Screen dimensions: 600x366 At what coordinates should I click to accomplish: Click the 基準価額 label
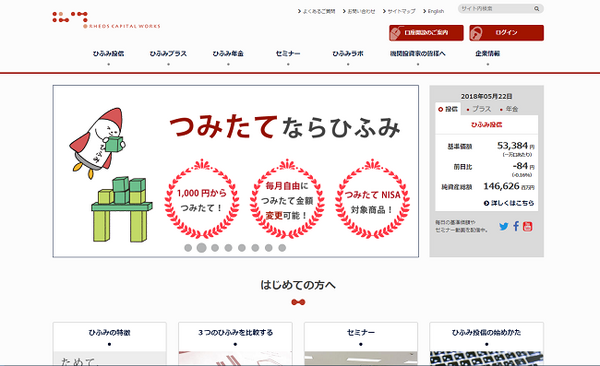[x=460, y=147]
